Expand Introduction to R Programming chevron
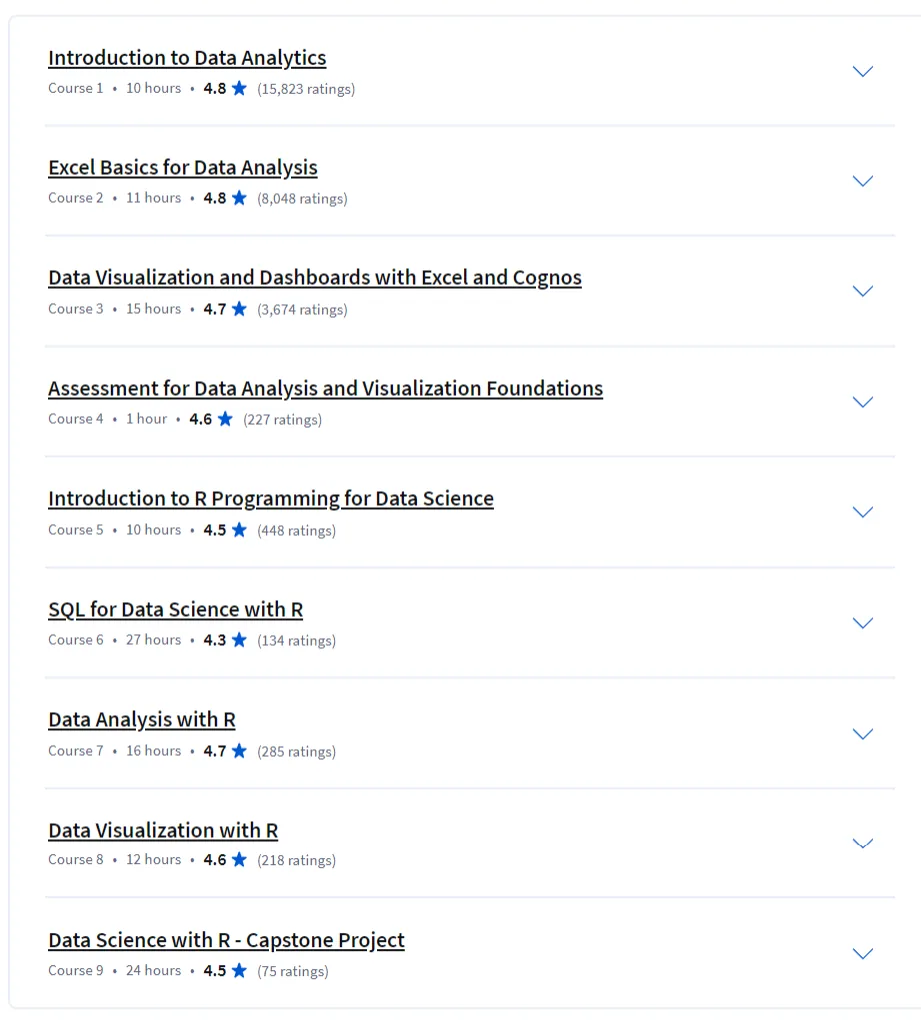The width and height of the screenshot is (921, 1021). [x=862, y=512]
